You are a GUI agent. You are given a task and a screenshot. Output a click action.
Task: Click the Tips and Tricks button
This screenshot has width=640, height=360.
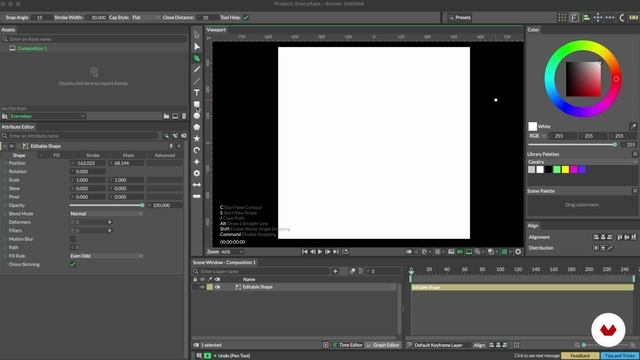tap(620, 356)
